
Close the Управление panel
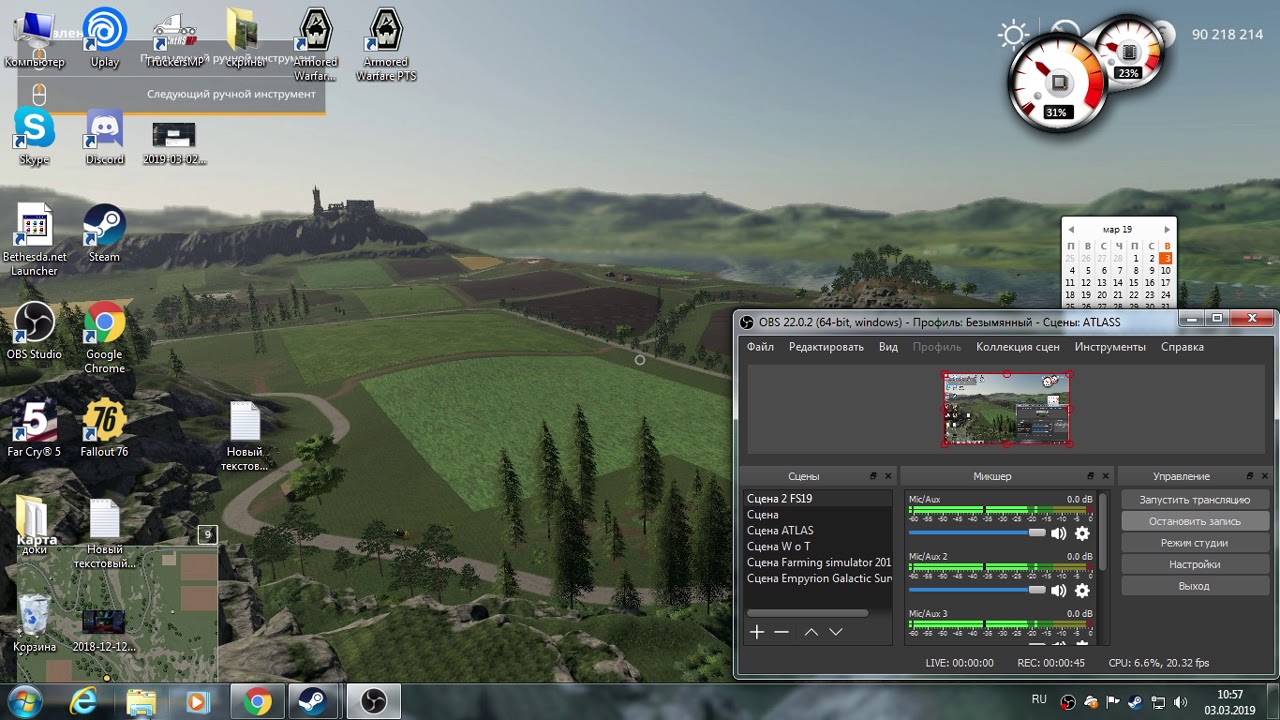tap(1265, 476)
